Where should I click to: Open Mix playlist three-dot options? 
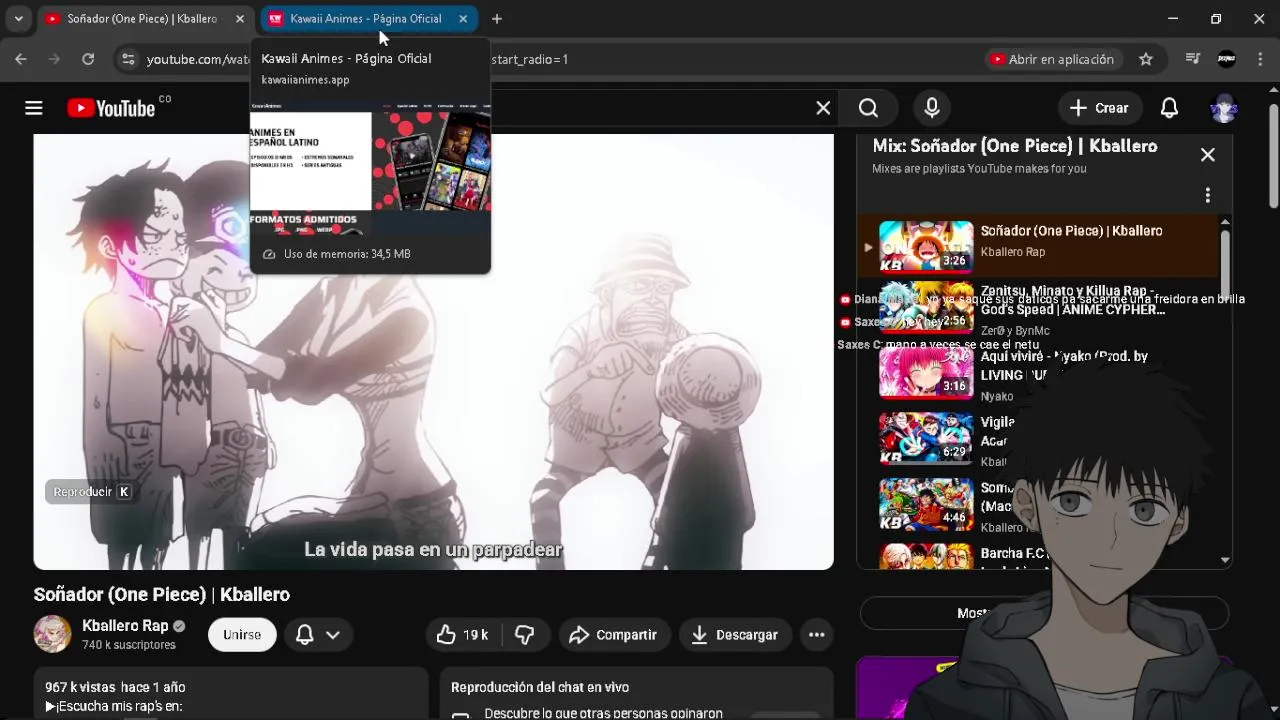(1208, 195)
